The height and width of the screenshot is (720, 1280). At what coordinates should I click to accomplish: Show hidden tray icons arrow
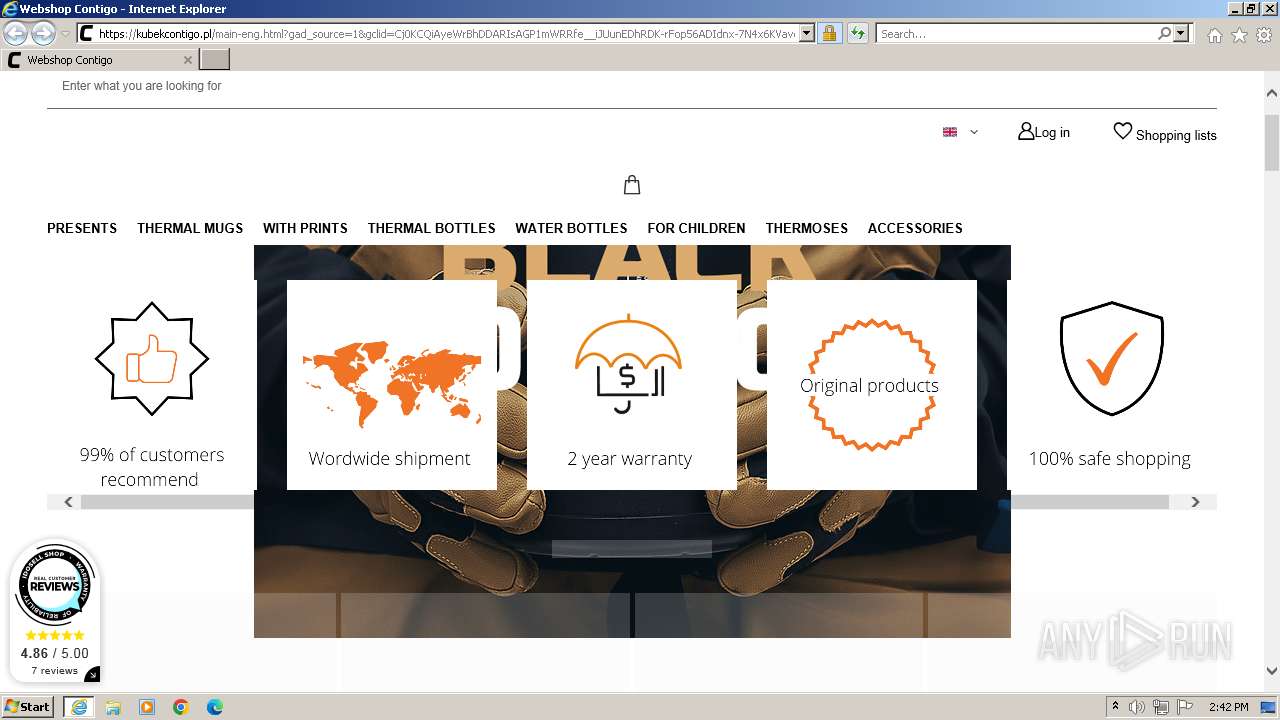click(x=1115, y=707)
